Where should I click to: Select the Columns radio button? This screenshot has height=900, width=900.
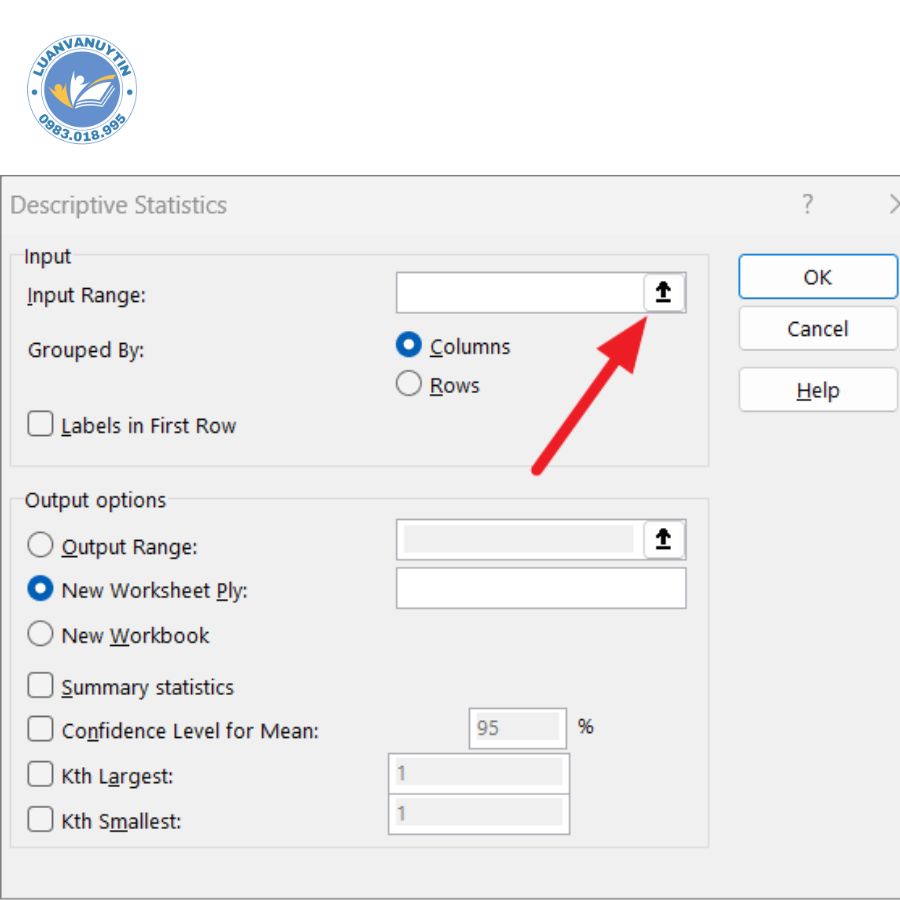click(409, 346)
